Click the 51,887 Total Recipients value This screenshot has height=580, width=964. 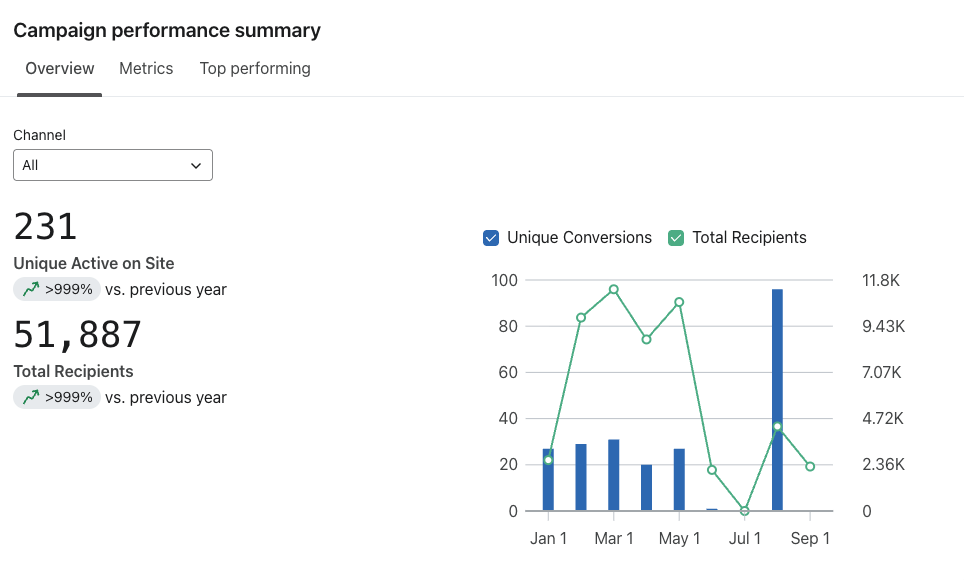77,334
